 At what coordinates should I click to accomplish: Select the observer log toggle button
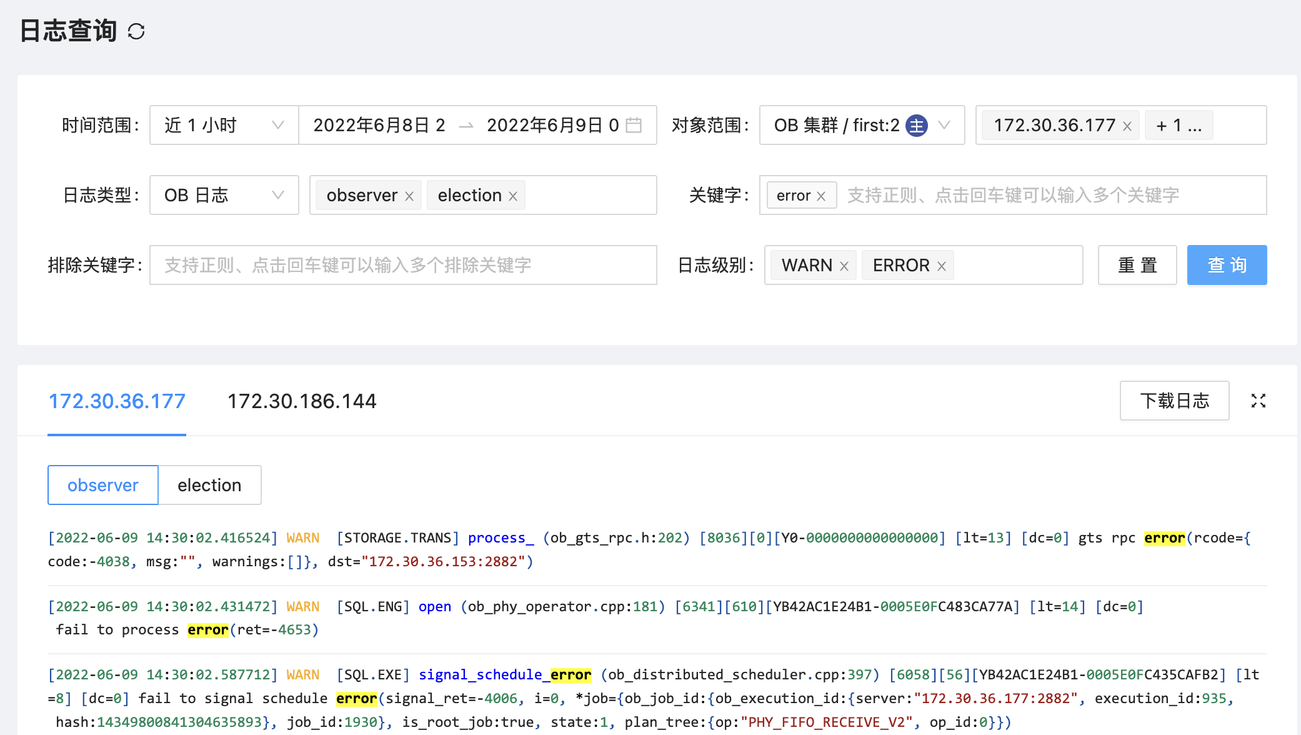[103, 485]
